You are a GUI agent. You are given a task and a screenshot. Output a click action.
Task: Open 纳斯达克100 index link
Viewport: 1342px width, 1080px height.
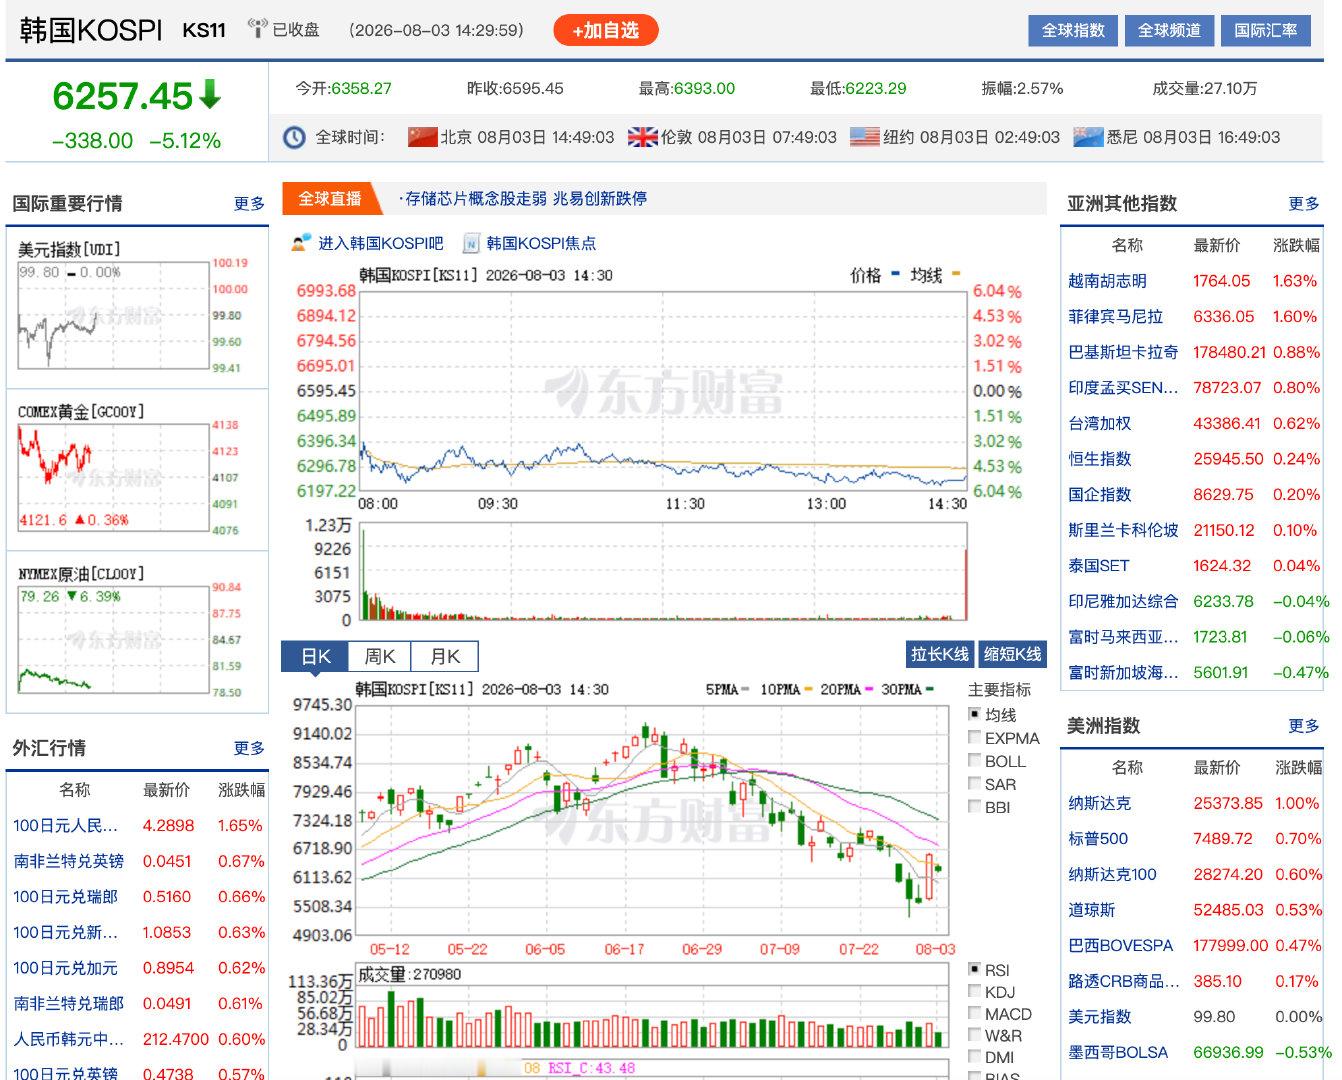pos(1112,874)
